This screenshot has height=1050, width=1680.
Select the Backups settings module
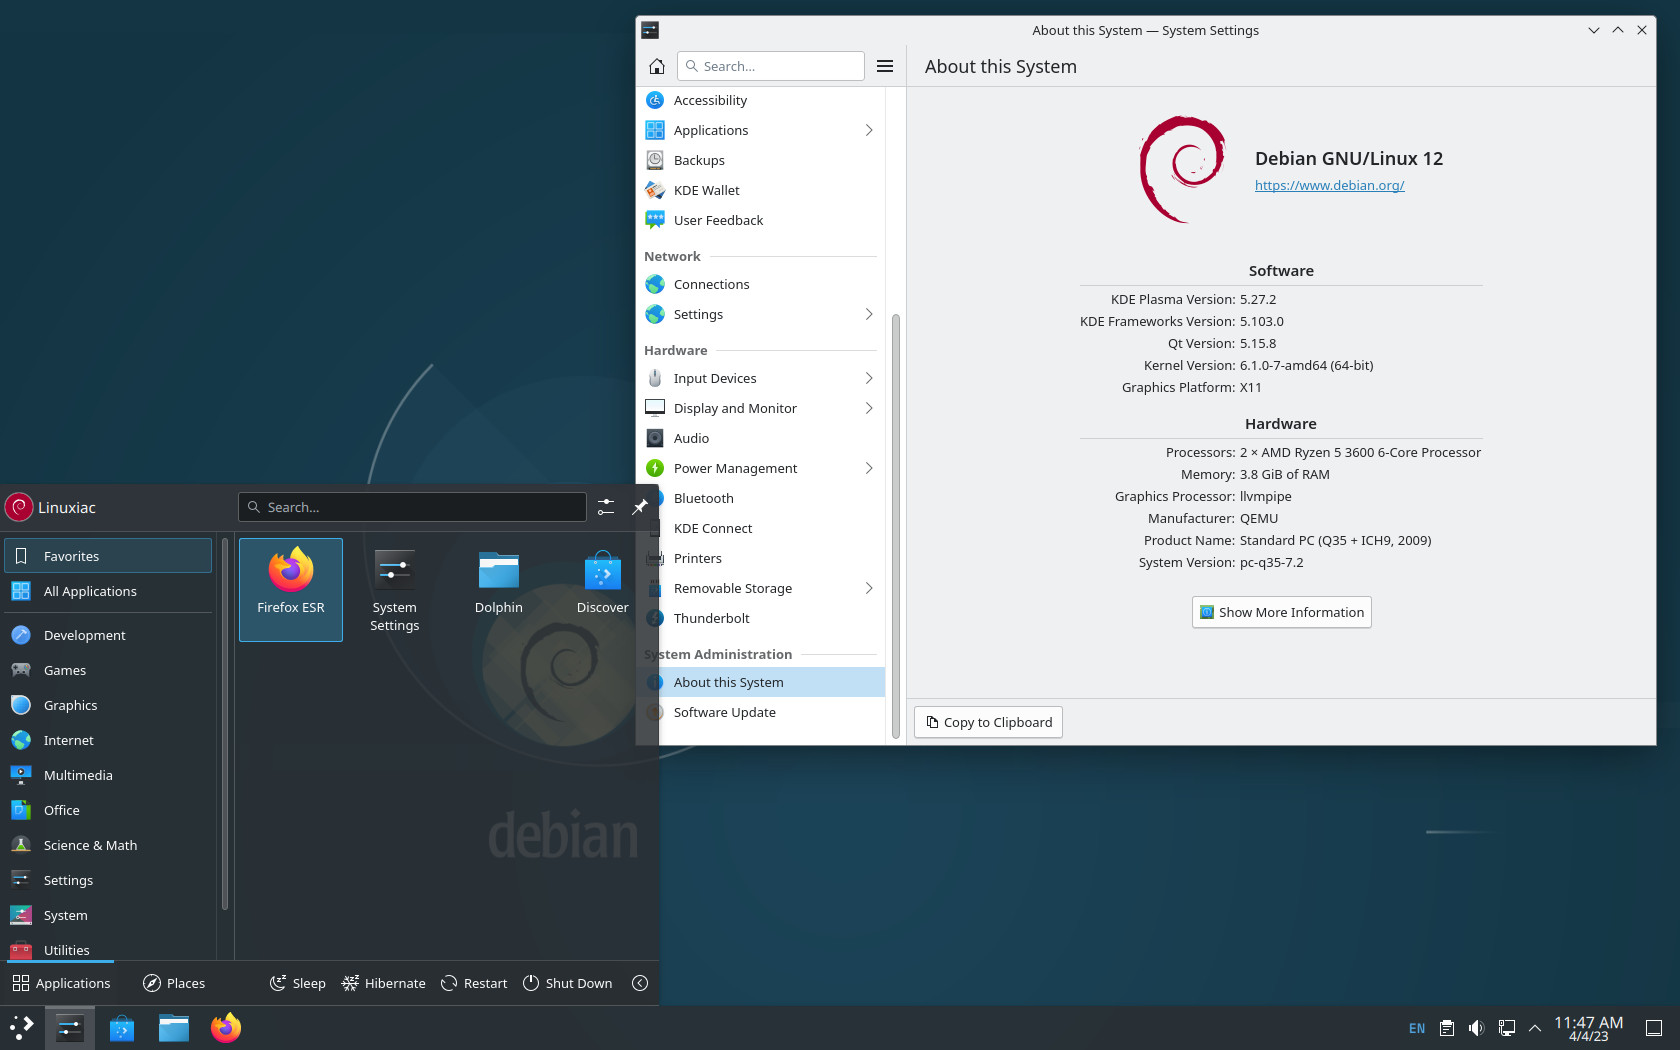700,160
